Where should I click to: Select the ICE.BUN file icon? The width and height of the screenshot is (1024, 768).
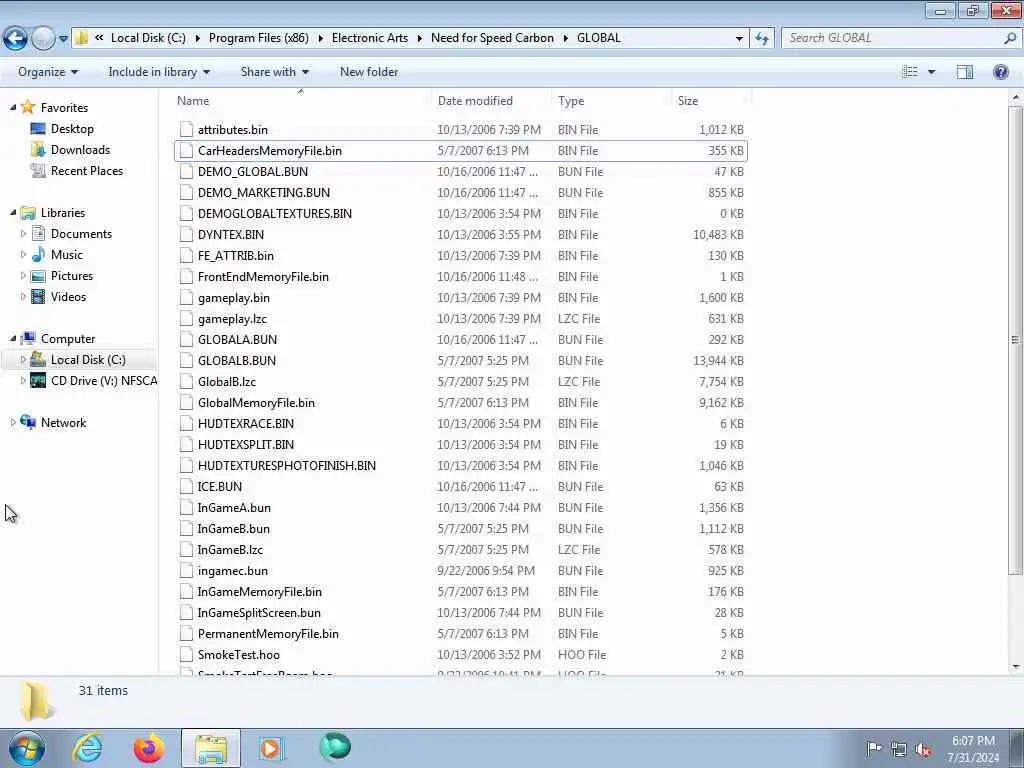186,487
